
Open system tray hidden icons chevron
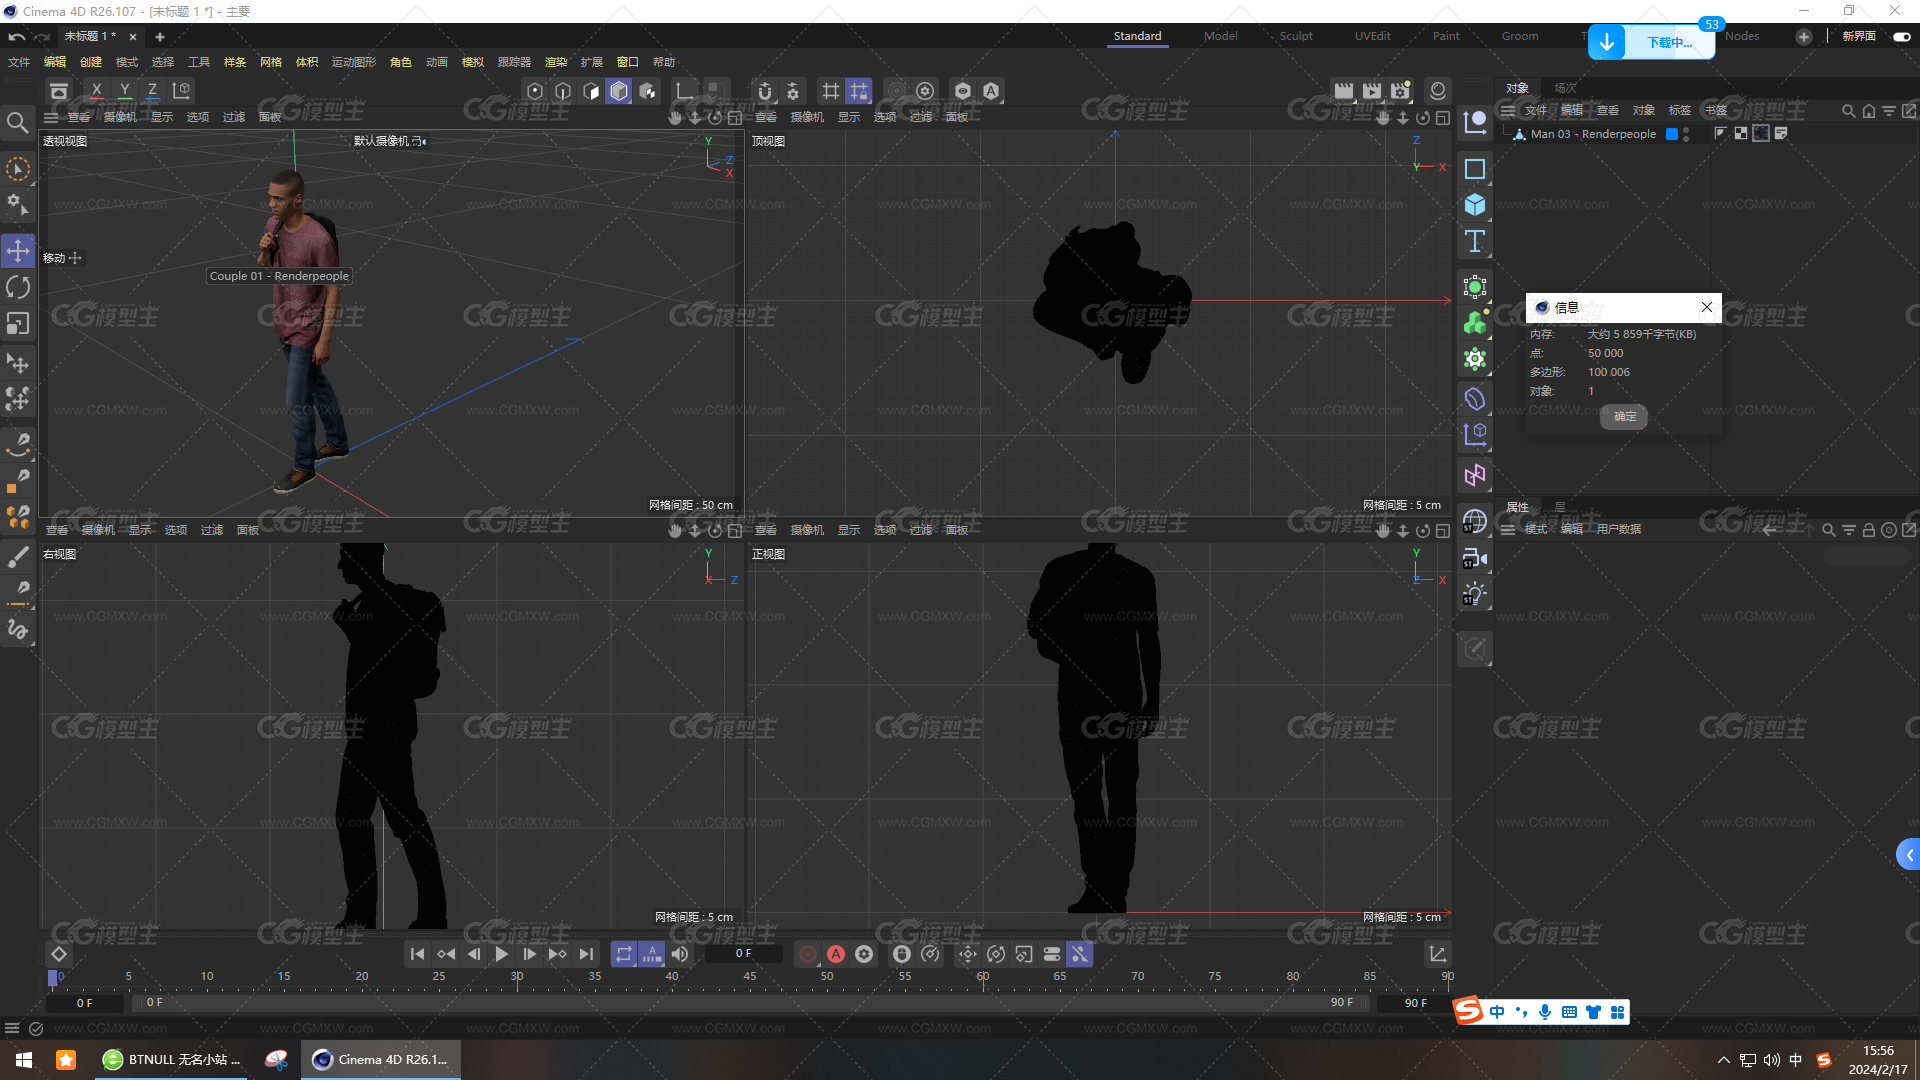coord(1723,1060)
